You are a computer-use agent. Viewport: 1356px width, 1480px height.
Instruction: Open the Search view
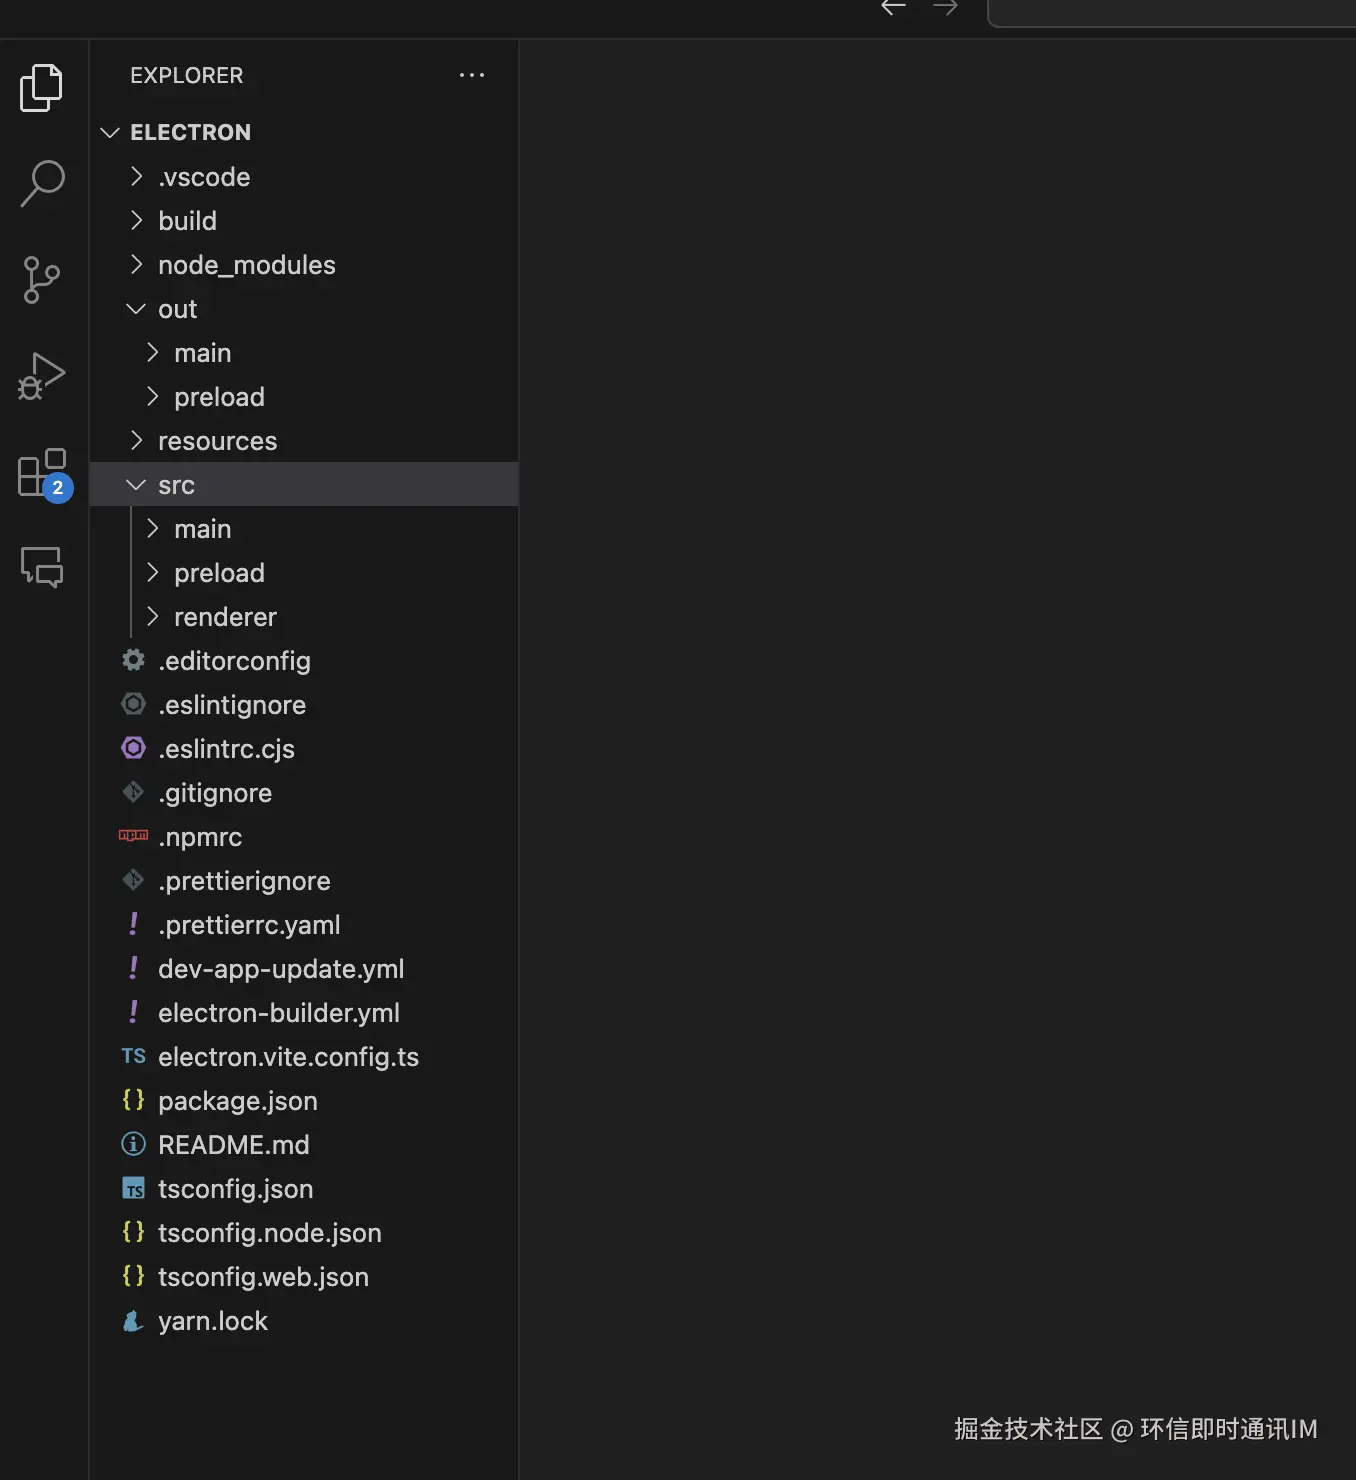[42, 184]
